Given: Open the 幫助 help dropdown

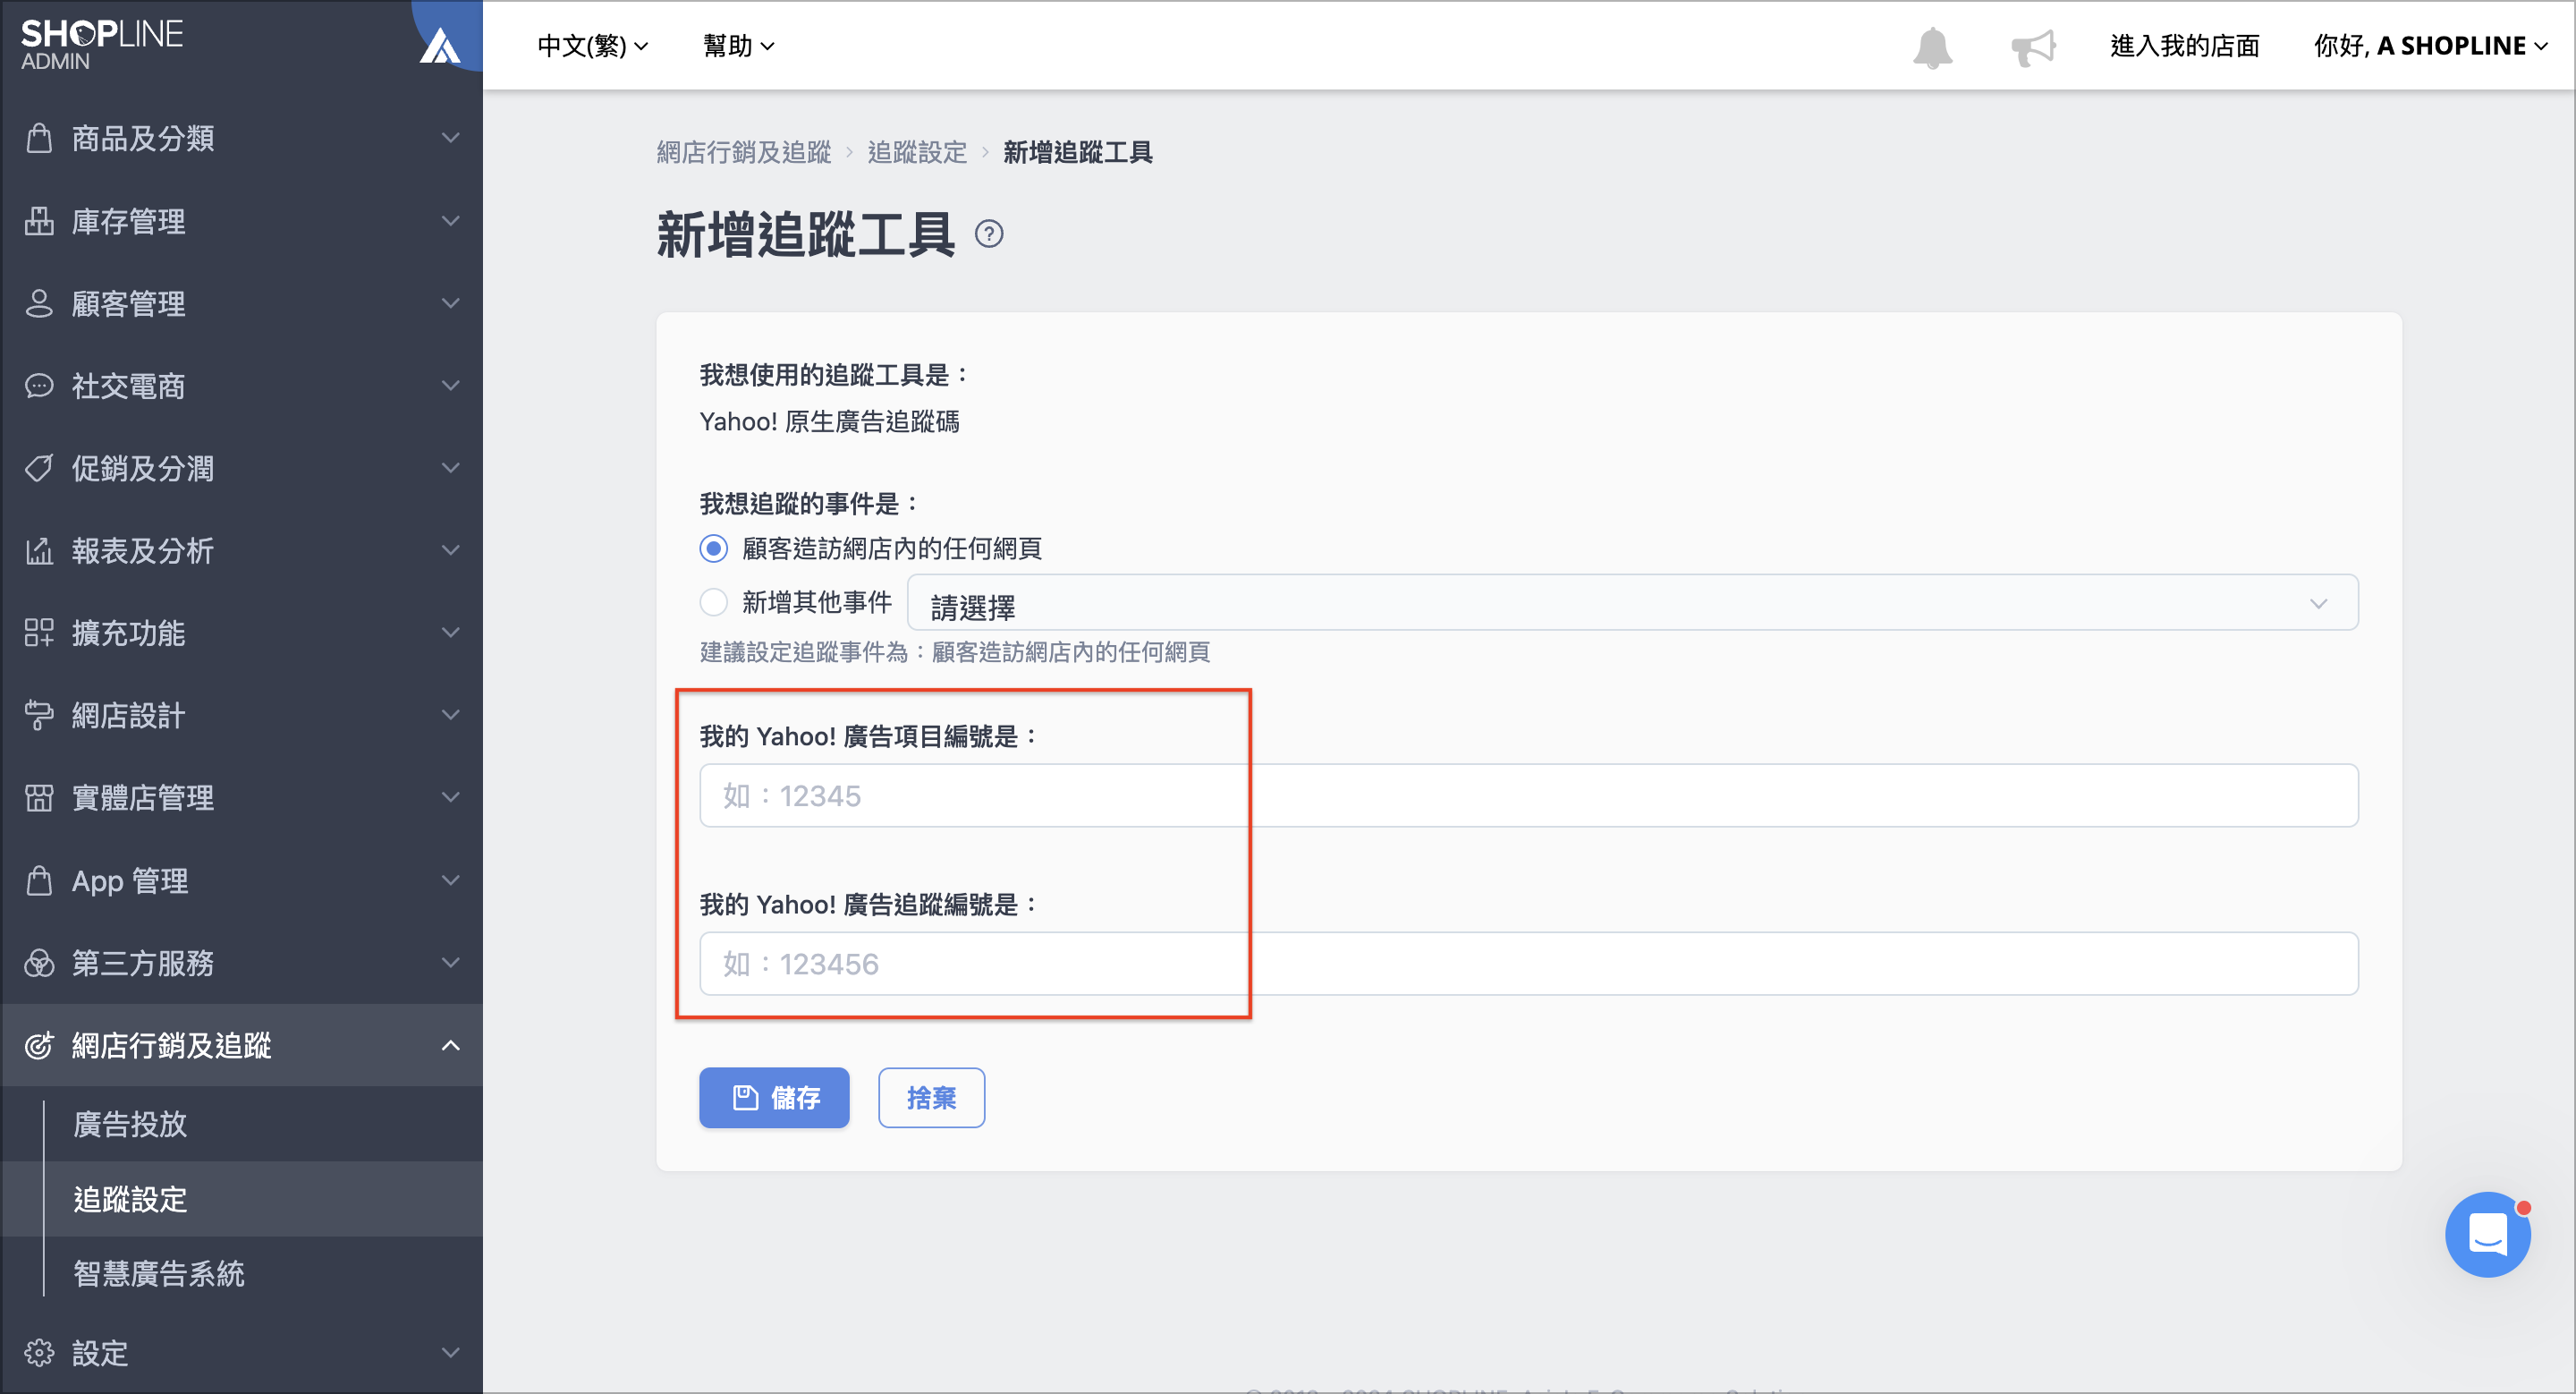Looking at the screenshot, I should (739, 46).
